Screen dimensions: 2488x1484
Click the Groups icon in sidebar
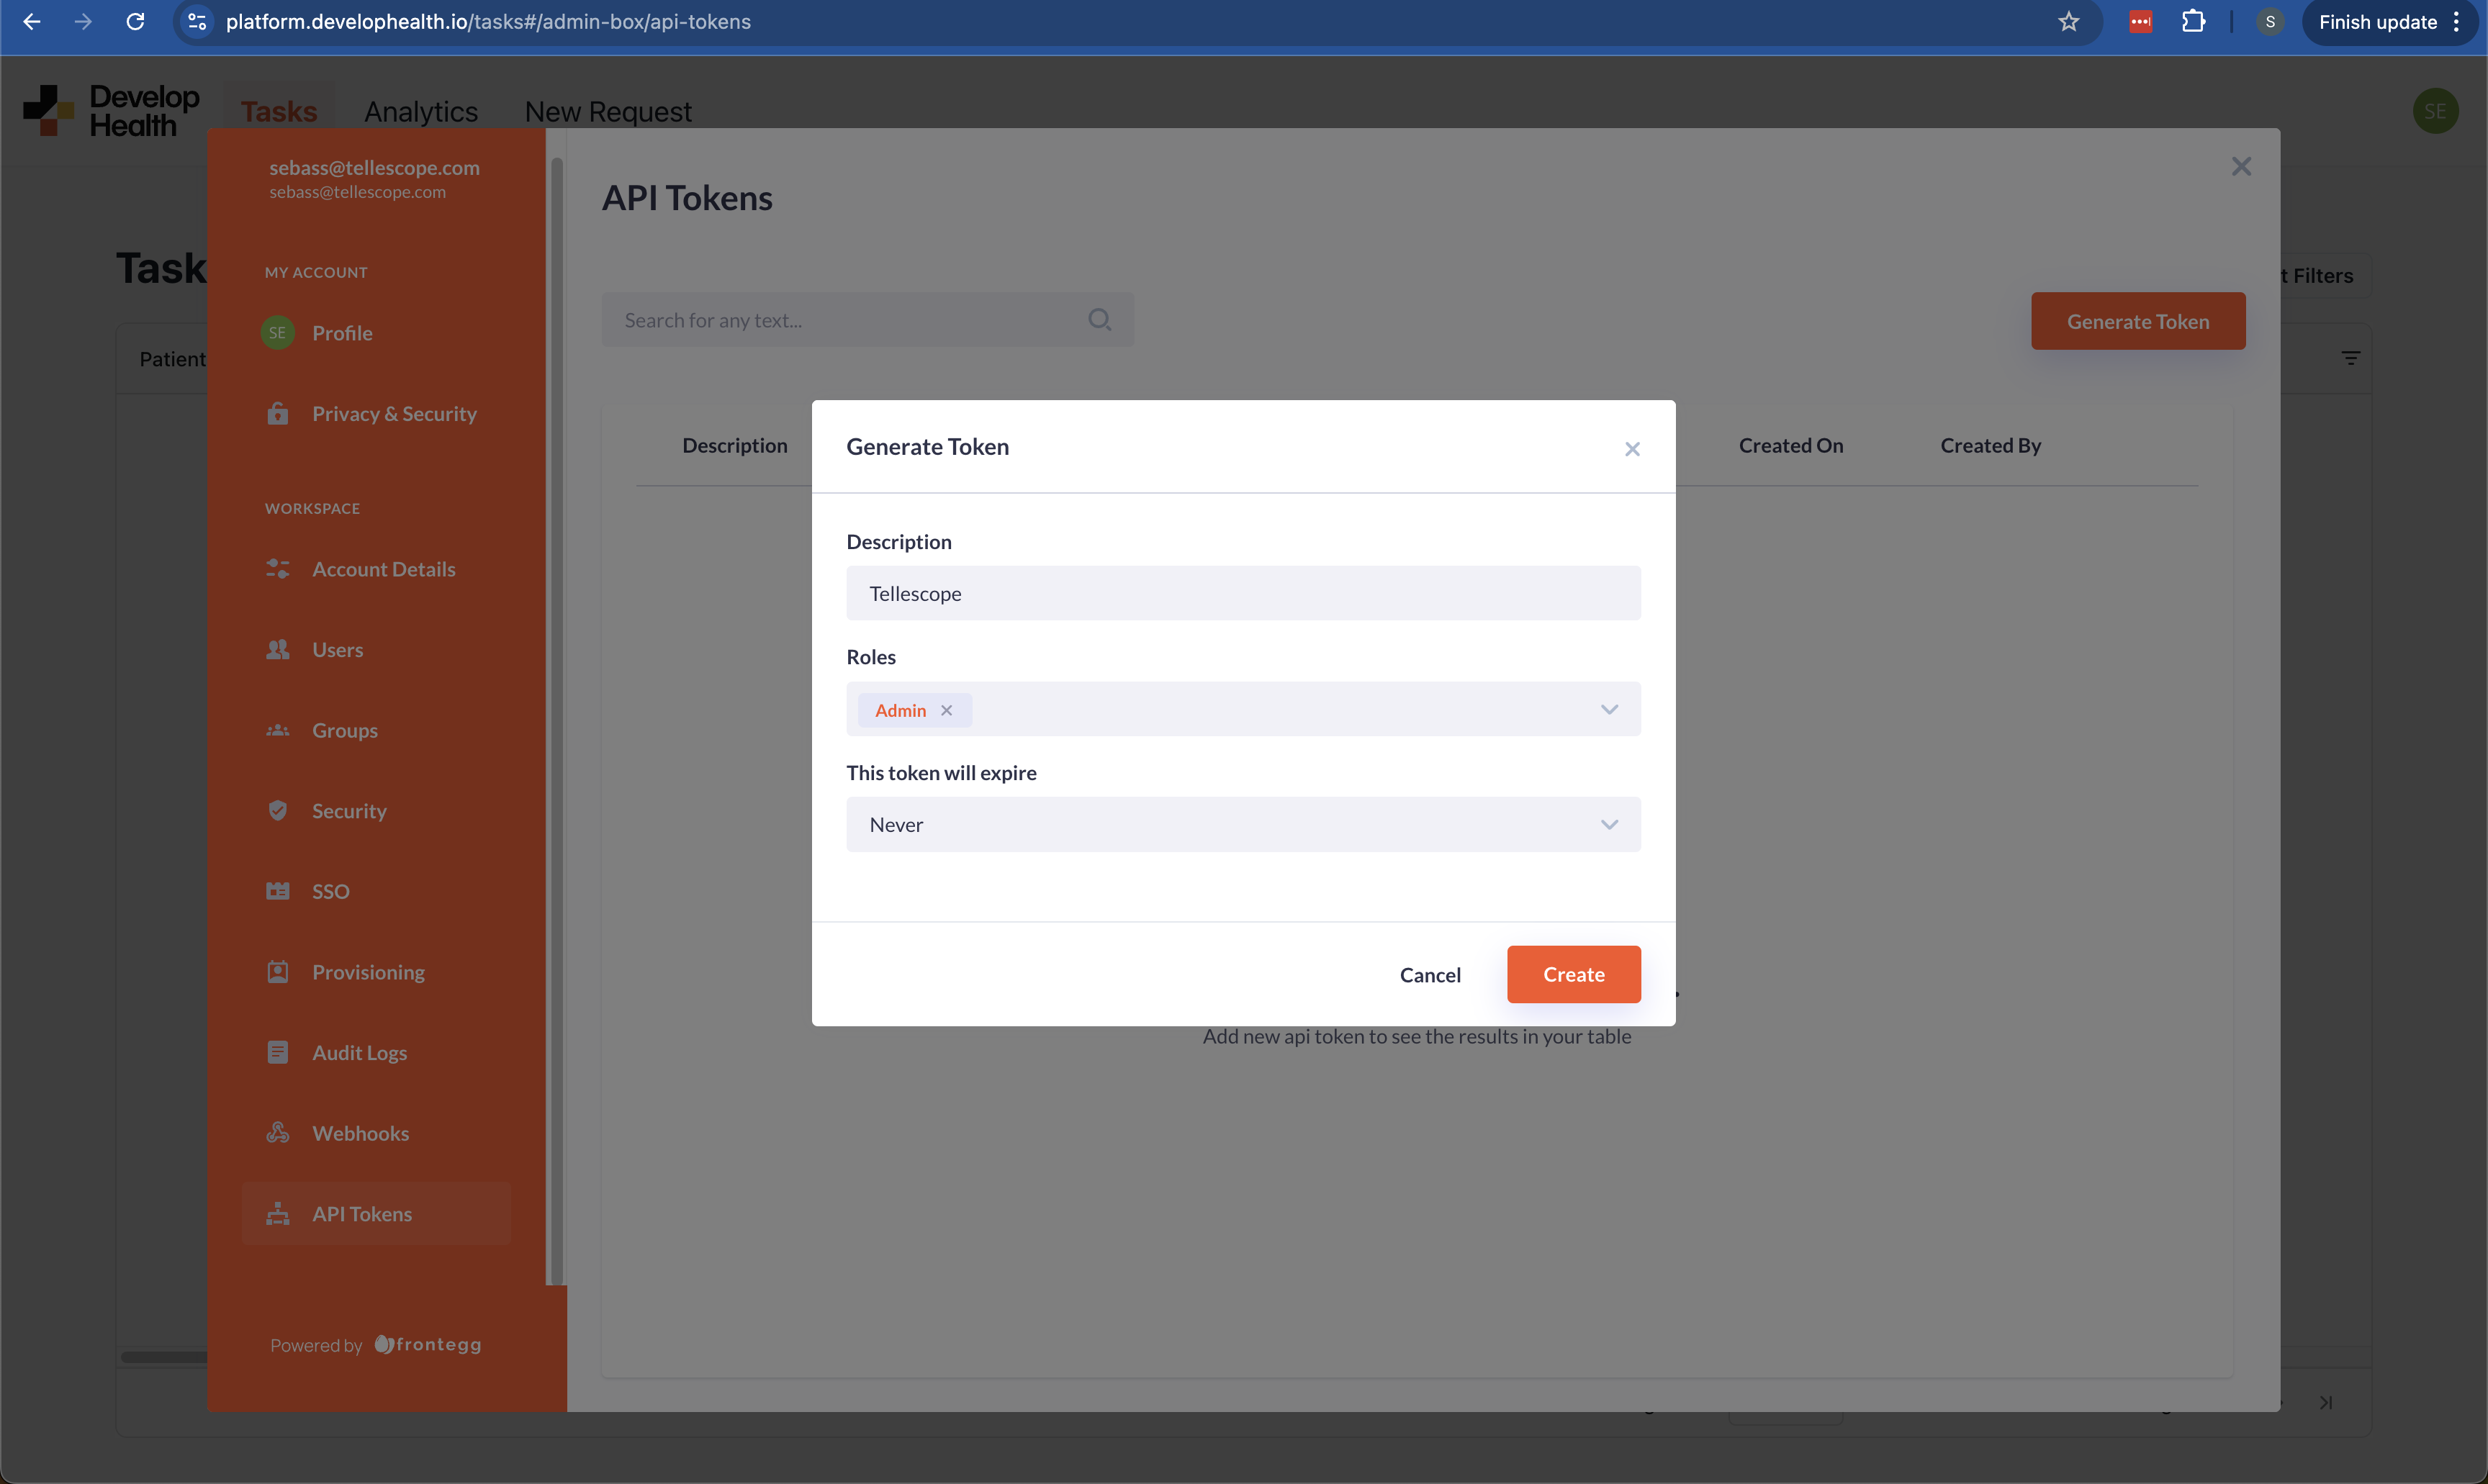(278, 730)
